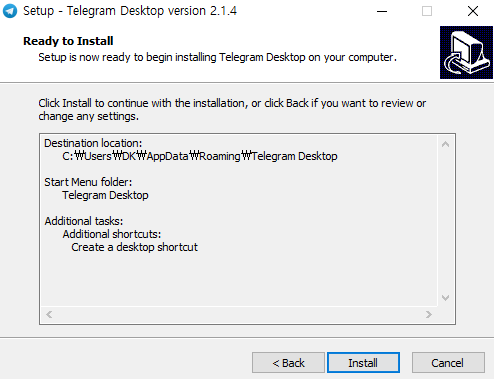Click the Telegram icon in title bar
Screen dimensions: 494x379
10,11
